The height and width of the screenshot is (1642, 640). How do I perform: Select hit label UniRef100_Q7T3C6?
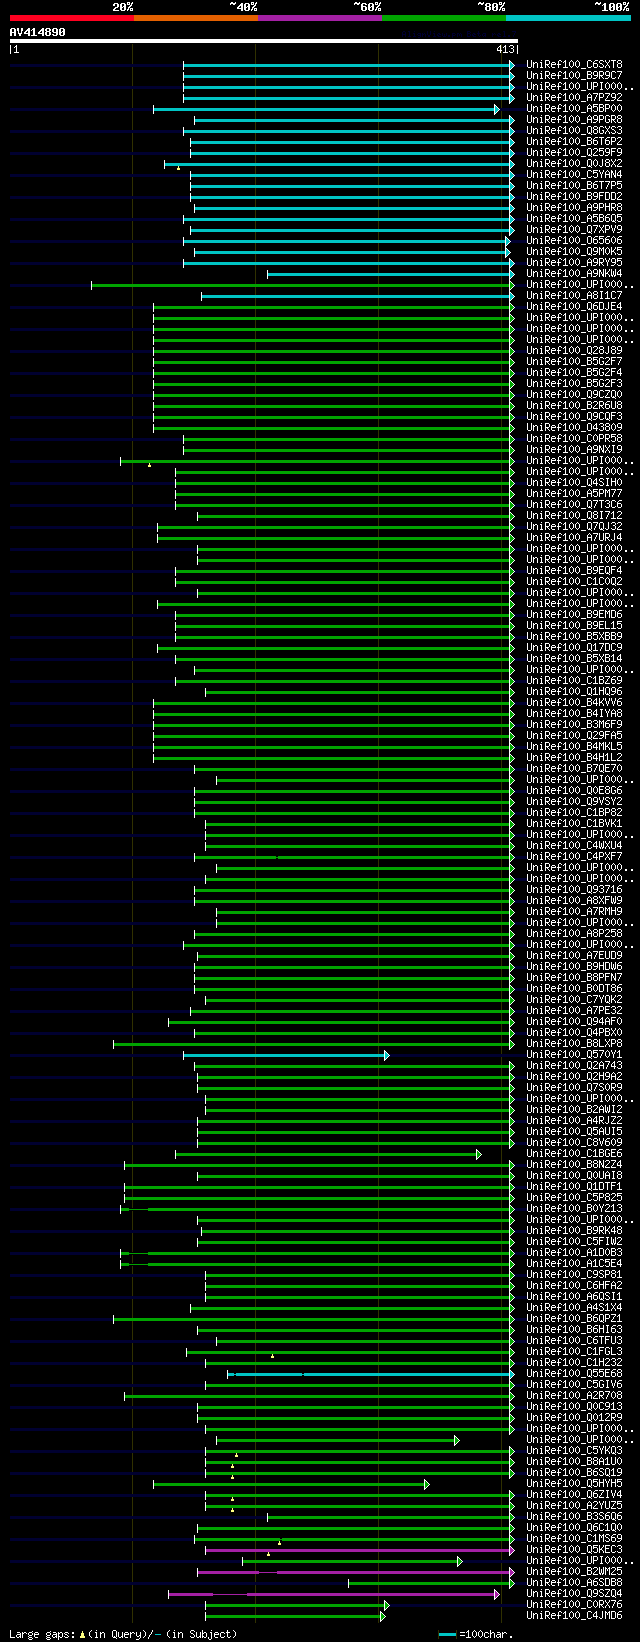(574, 505)
